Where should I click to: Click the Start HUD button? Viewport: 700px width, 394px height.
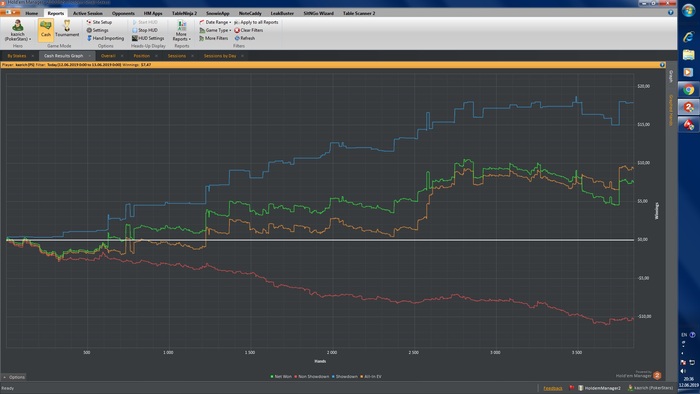(145, 22)
